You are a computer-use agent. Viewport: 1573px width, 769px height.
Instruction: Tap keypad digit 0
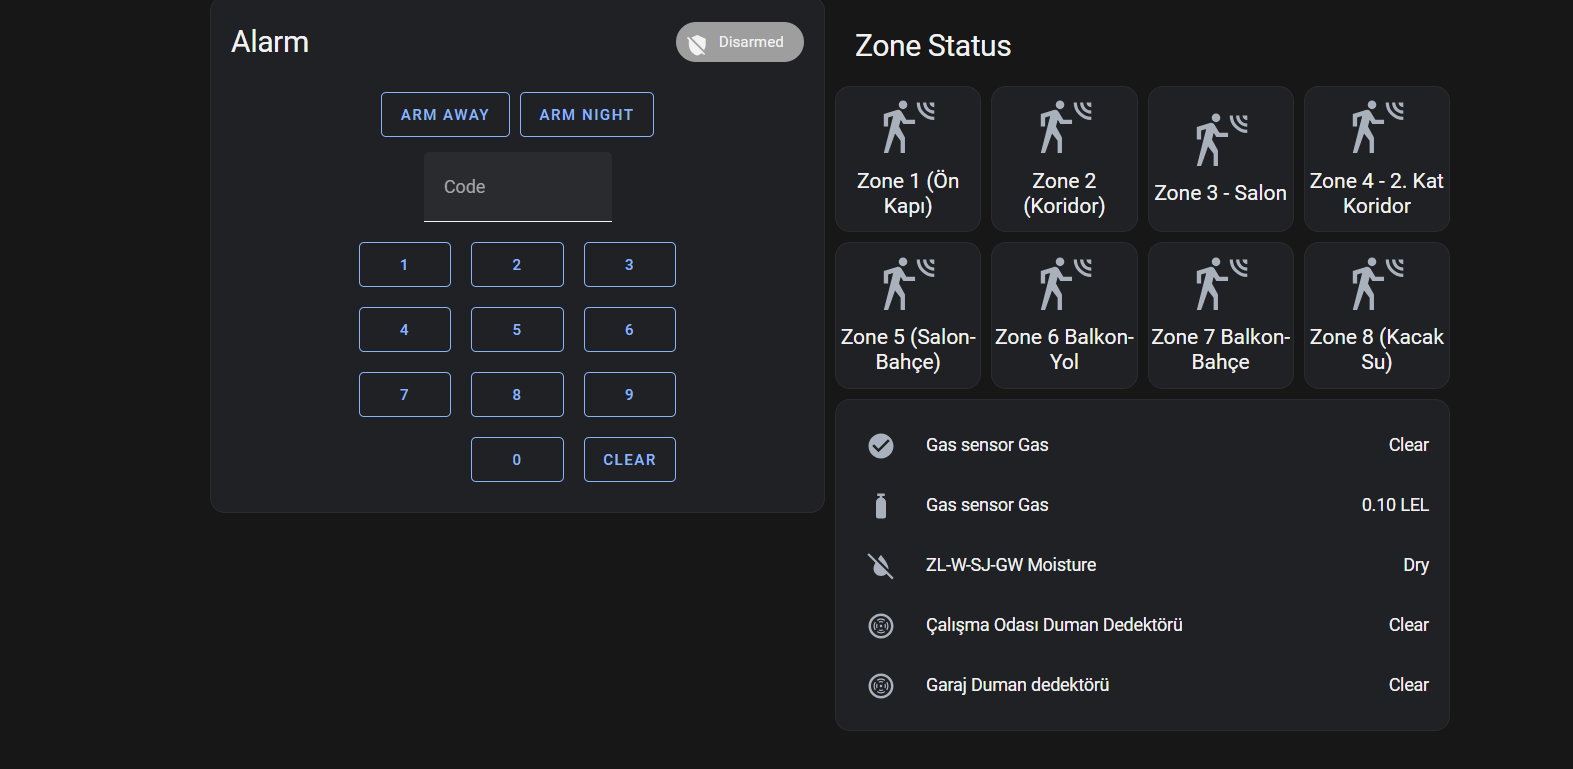[x=517, y=459]
